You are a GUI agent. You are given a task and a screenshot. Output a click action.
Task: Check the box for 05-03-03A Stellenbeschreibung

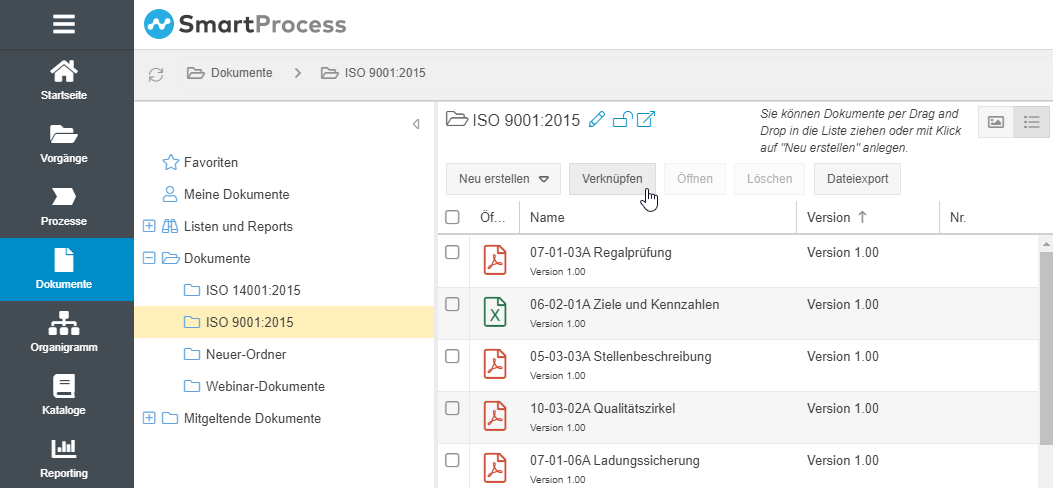pos(452,357)
